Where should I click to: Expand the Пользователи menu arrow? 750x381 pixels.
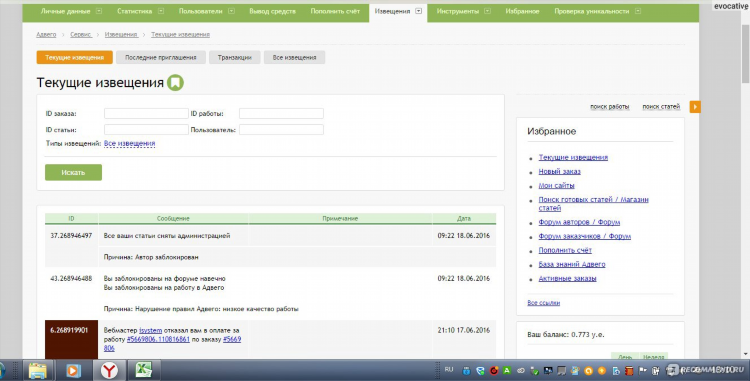[x=232, y=11]
